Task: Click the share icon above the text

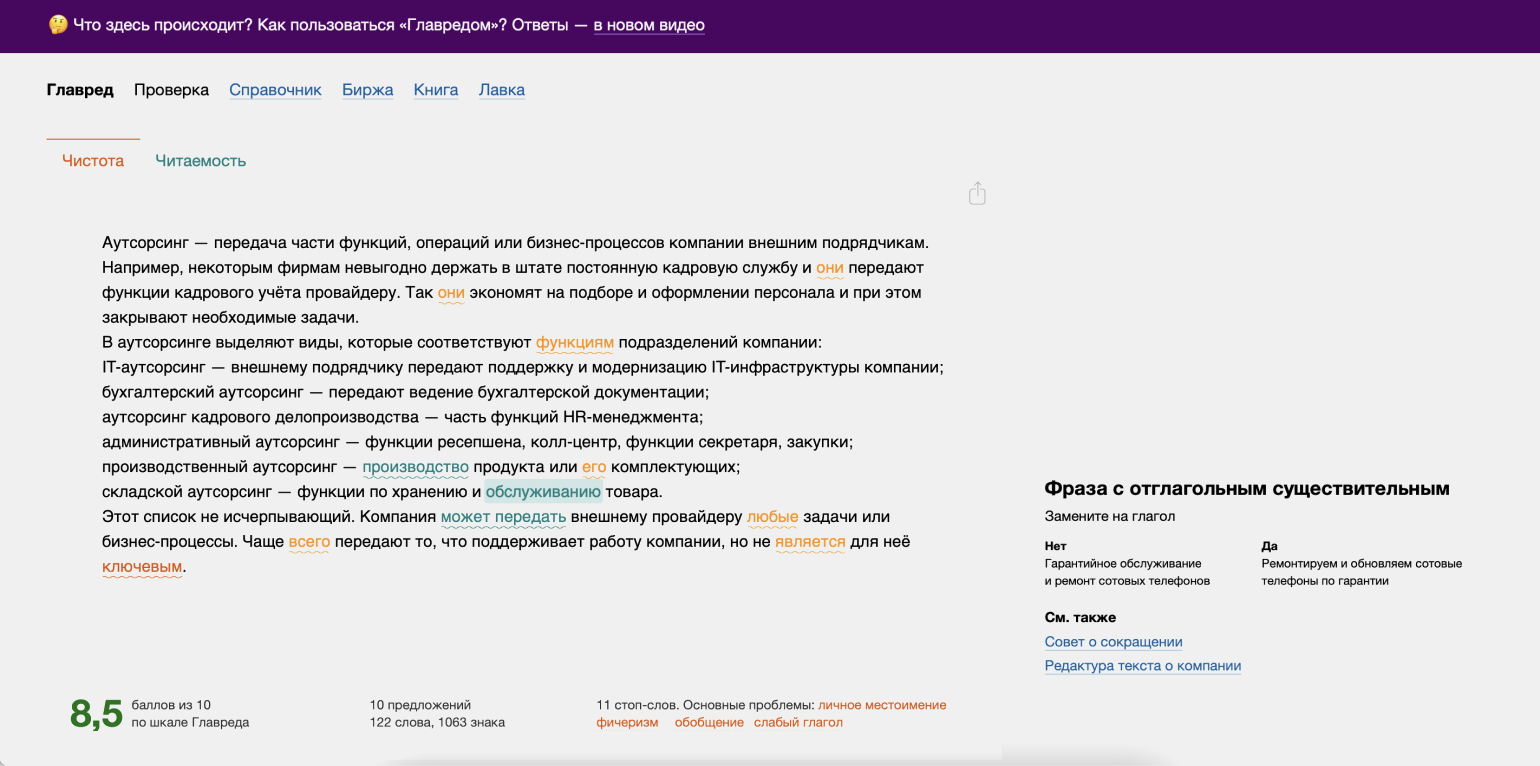Action: tap(977, 194)
